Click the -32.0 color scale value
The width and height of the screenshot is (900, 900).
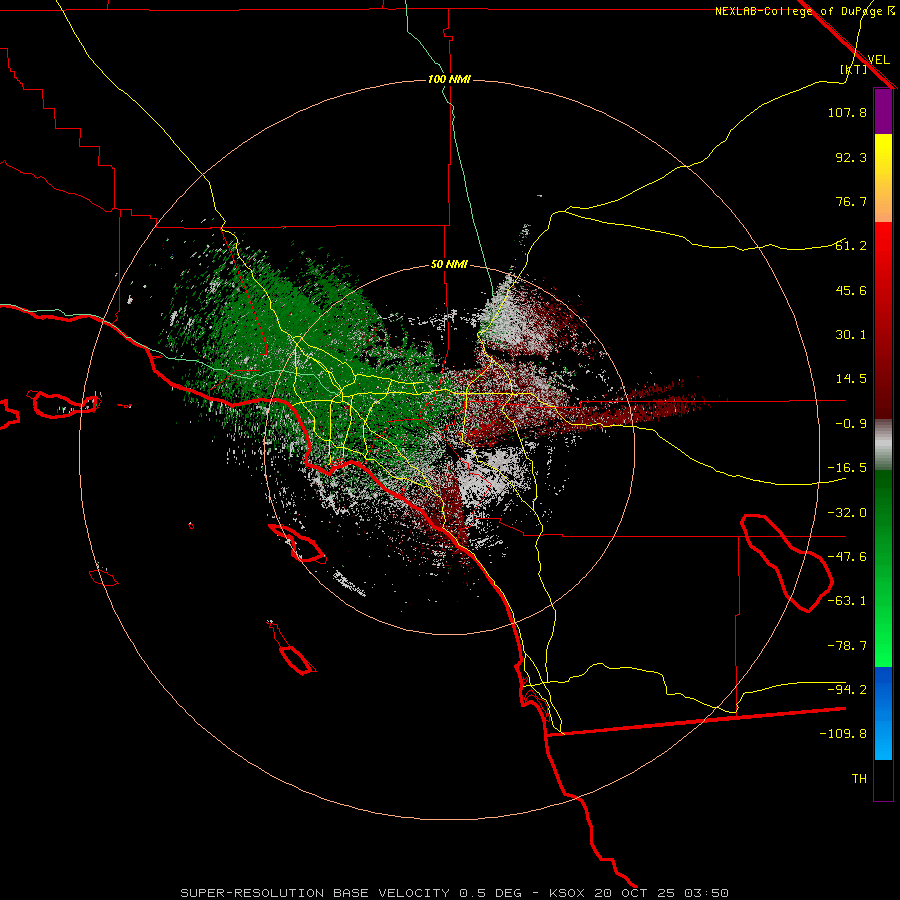tap(847, 513)
